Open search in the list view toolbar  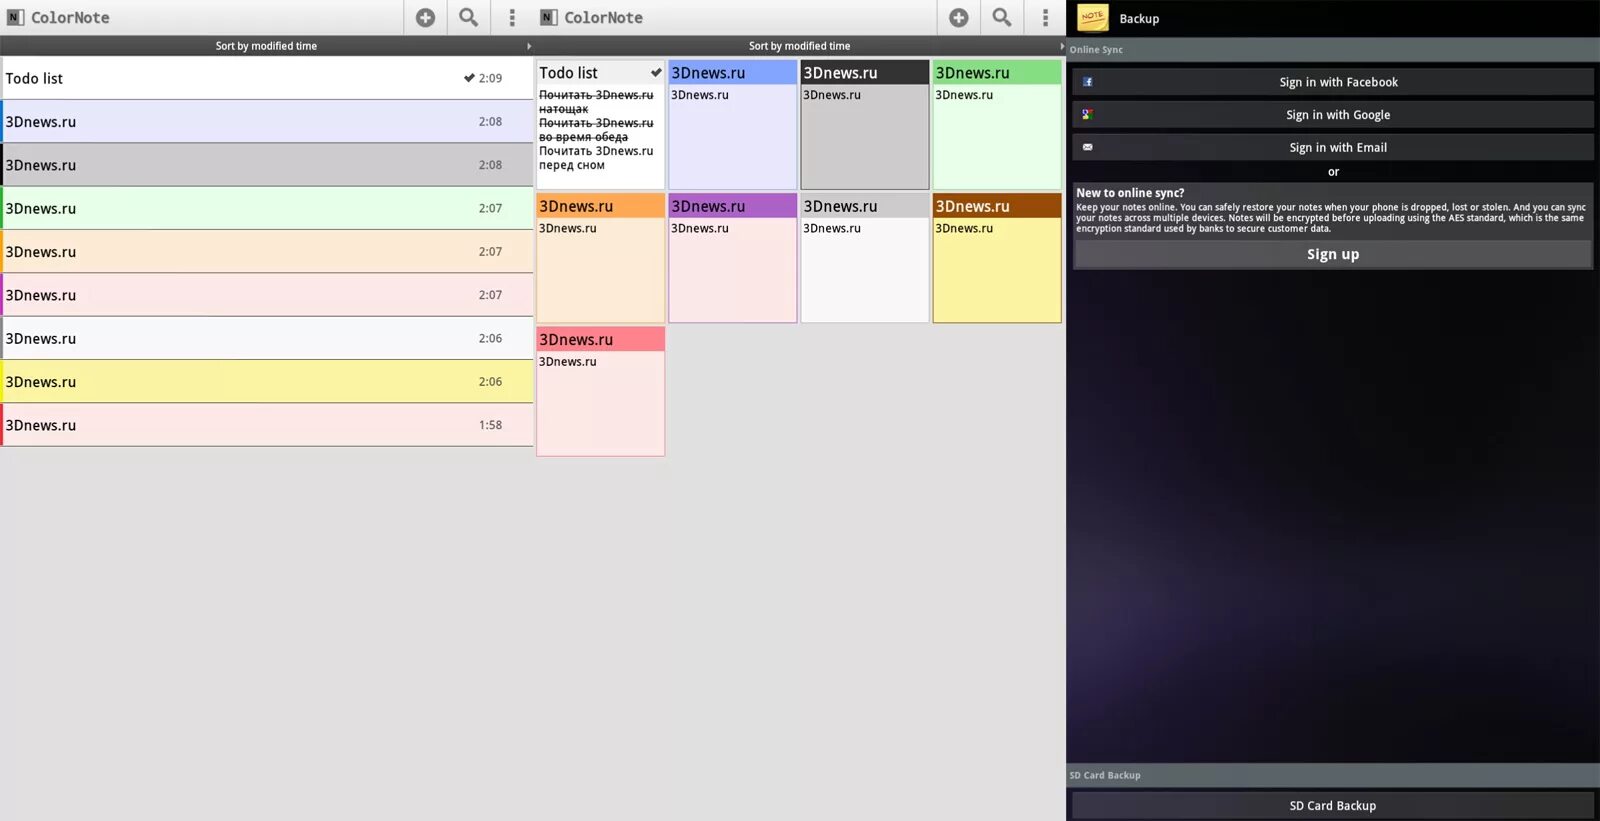click(x=468, y=17)
